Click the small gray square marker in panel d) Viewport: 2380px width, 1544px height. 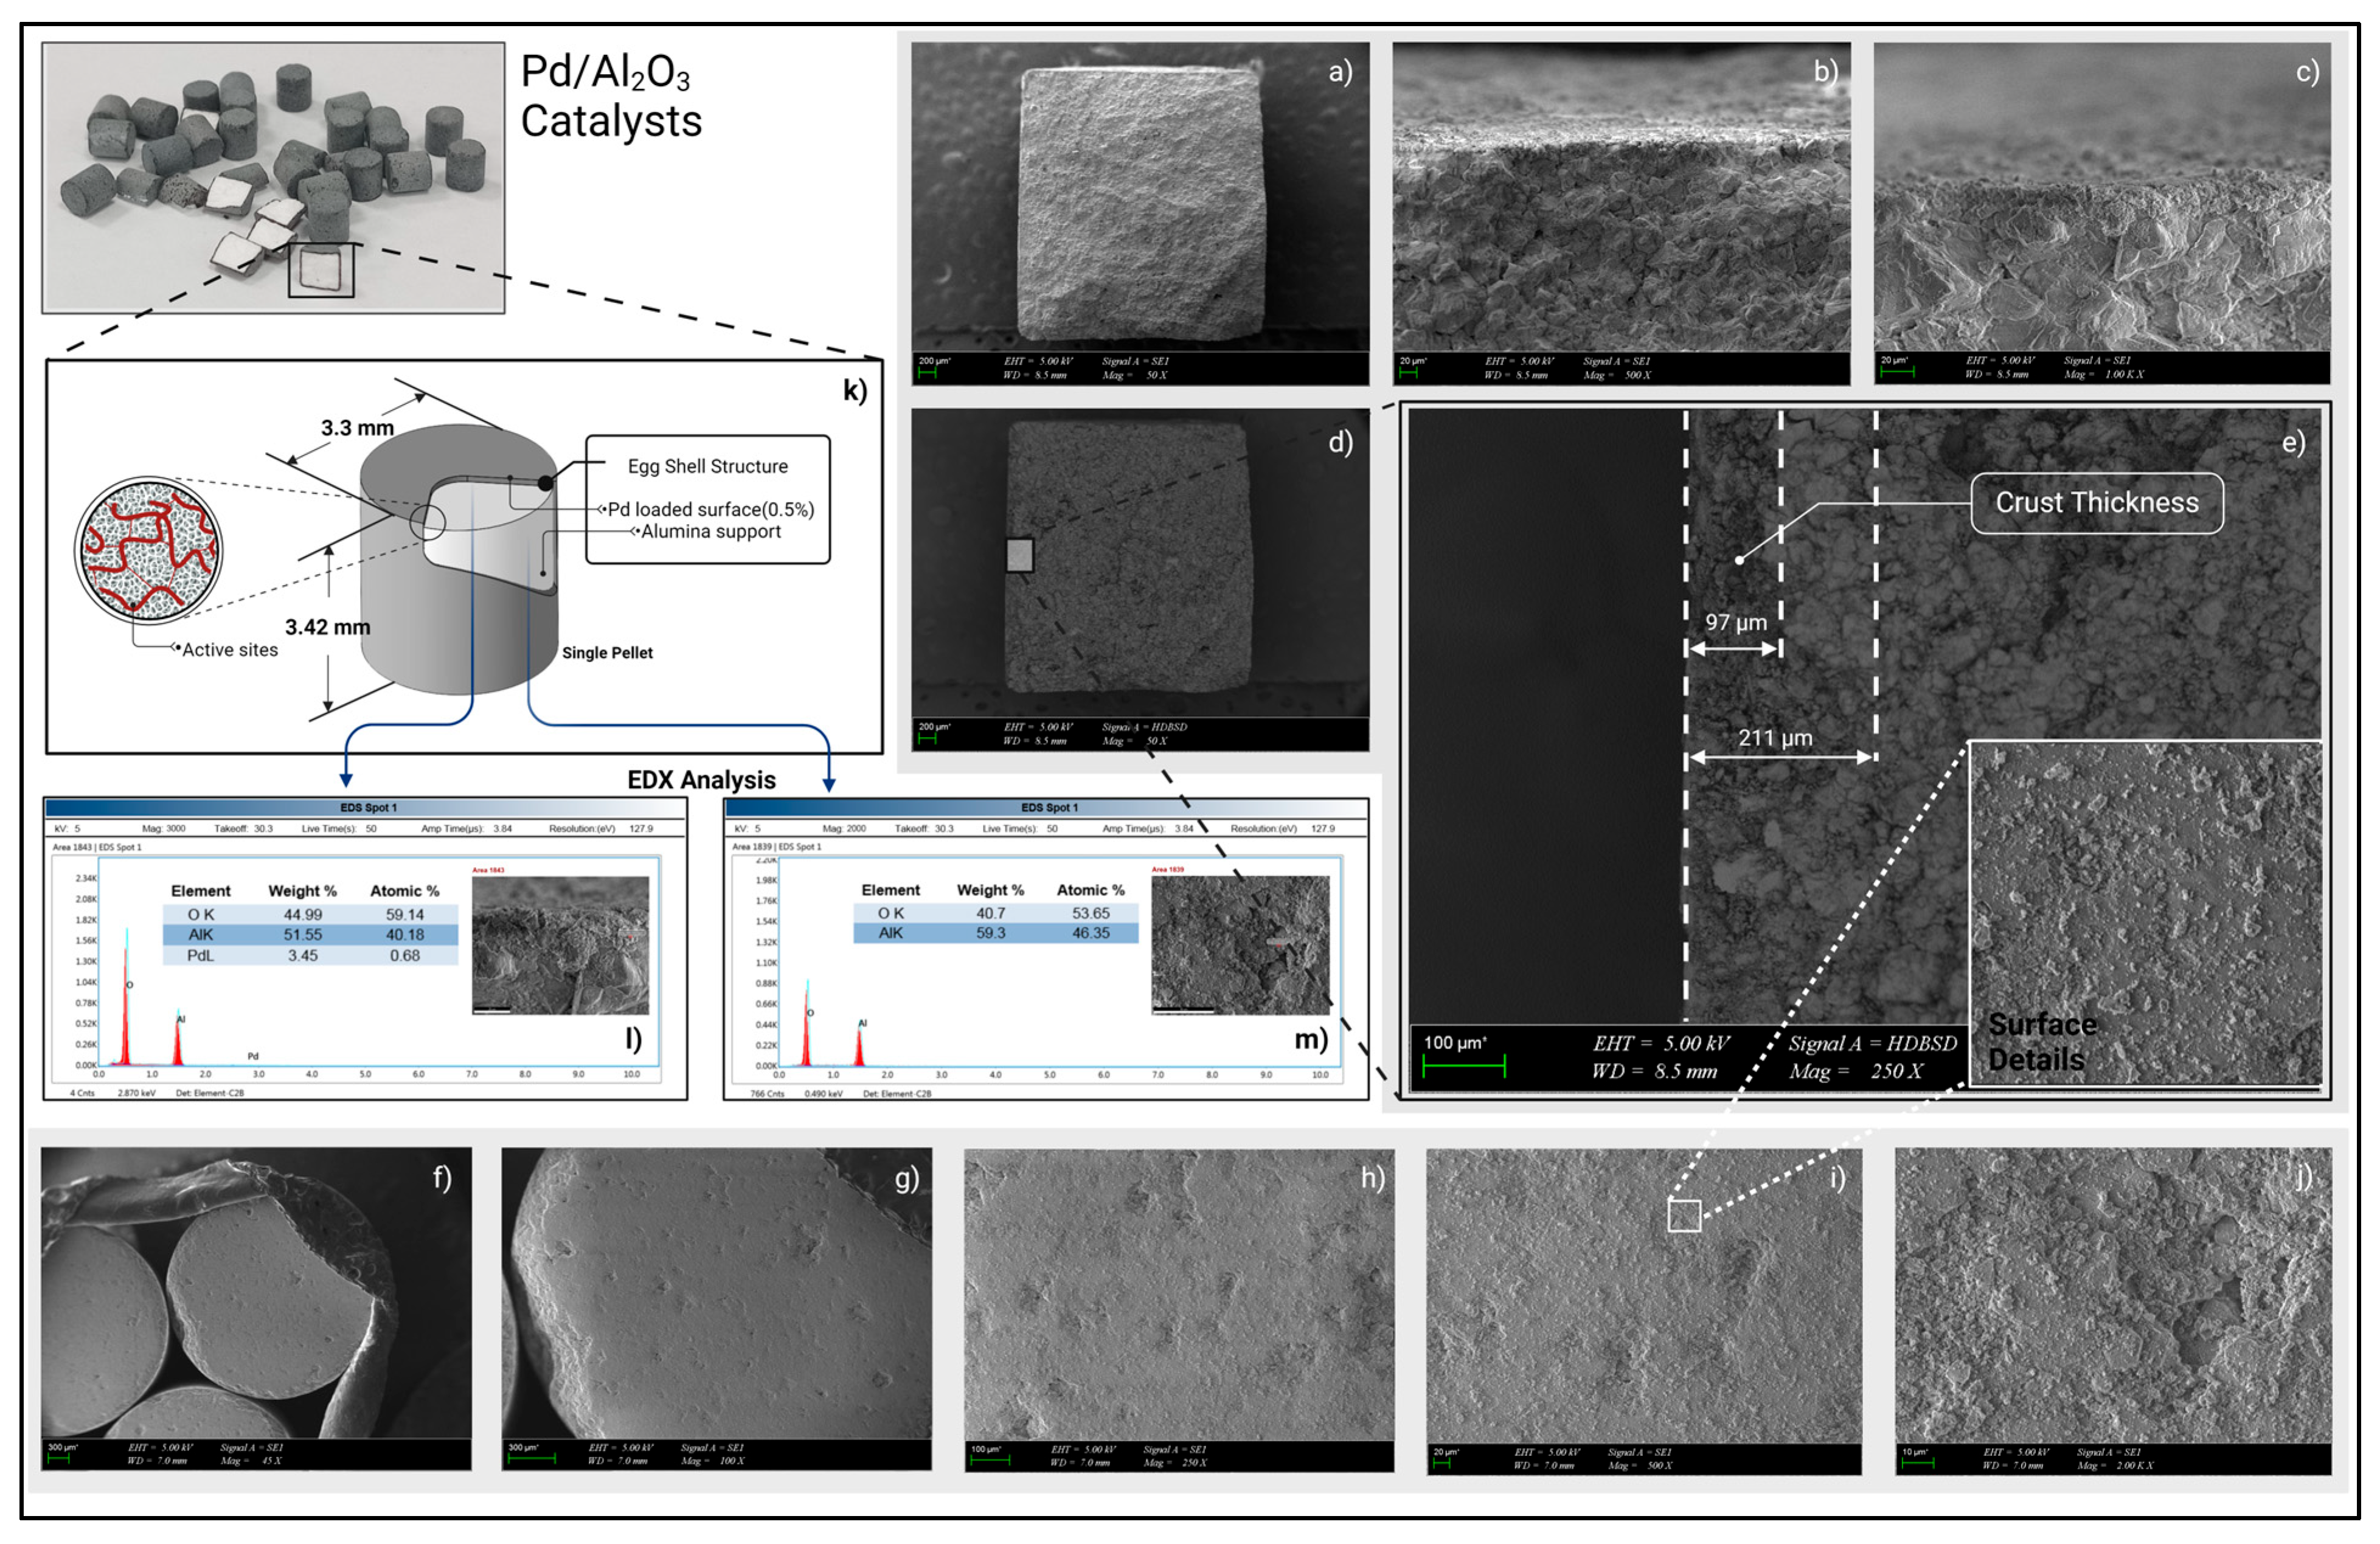point(1019,555)
